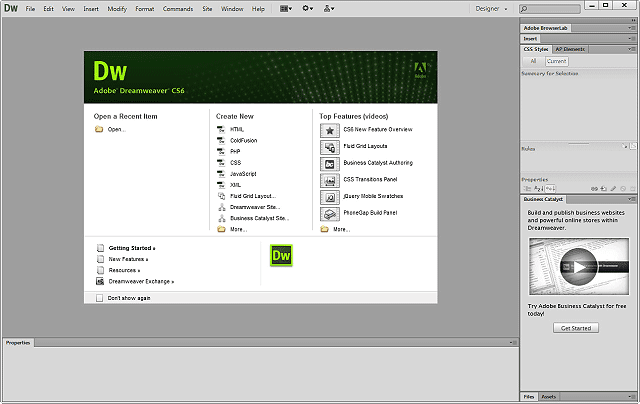Check the Don't show again box
Image resolution: width=640 pixels, height=404 pixels.
pyautogui.click(x=99, y=298)
